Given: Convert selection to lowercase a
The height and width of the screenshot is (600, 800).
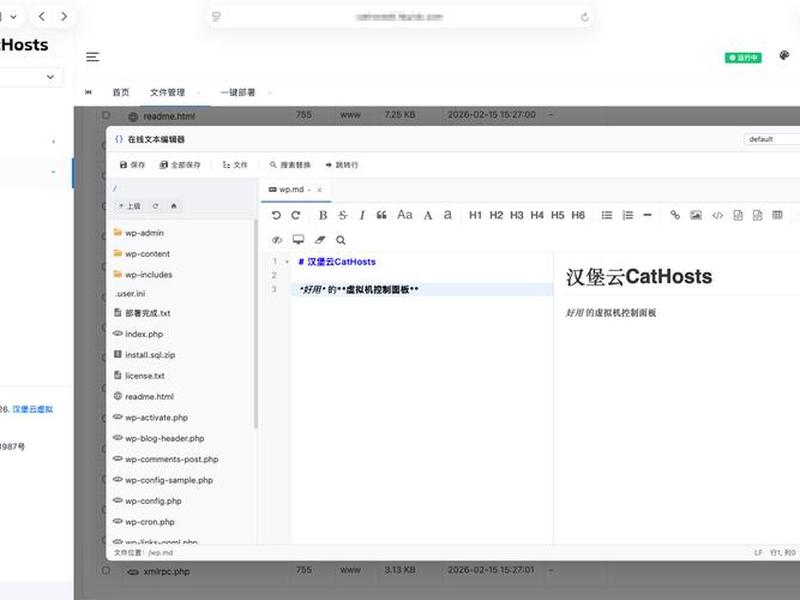Looking at the screenshot, I should pos(447,215).
